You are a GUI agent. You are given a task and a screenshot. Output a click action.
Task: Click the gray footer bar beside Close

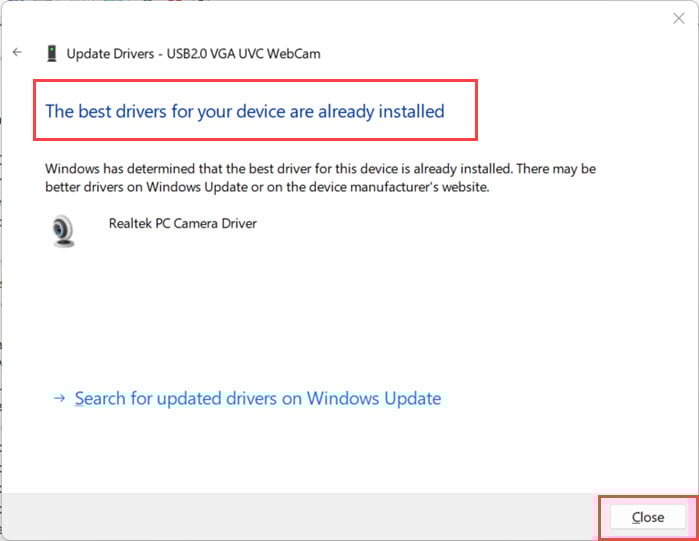tap(299, 516)
